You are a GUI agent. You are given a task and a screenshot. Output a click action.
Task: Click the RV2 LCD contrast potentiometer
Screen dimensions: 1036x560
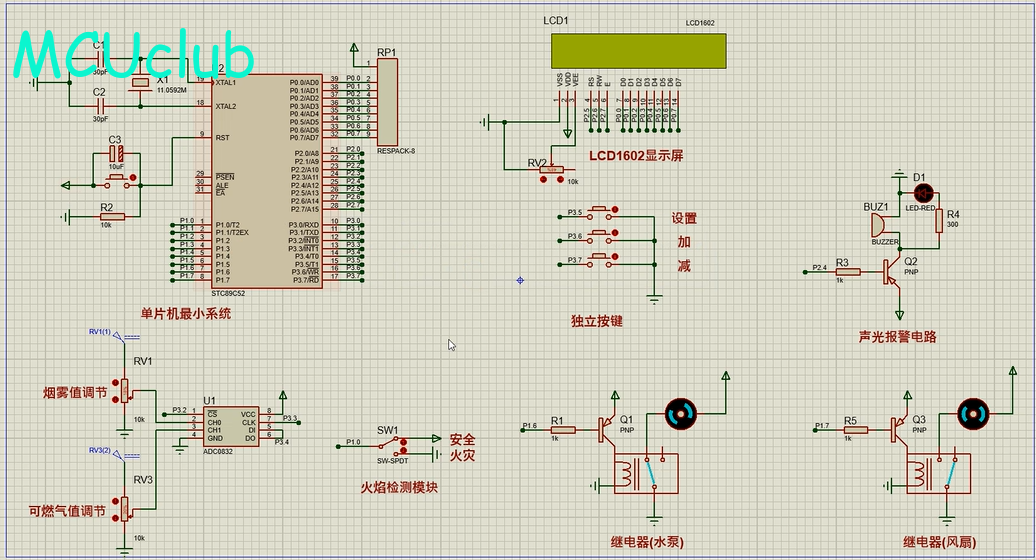pyautogui.click(x=550, y=170)
